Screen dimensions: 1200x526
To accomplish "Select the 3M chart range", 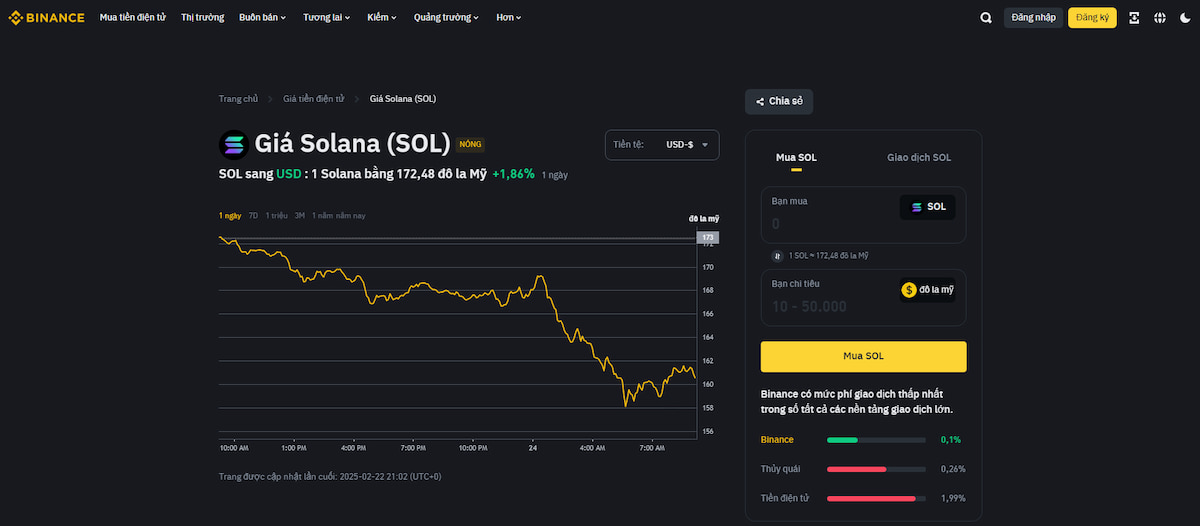I will pyautogui.click(x=299, y=216).
